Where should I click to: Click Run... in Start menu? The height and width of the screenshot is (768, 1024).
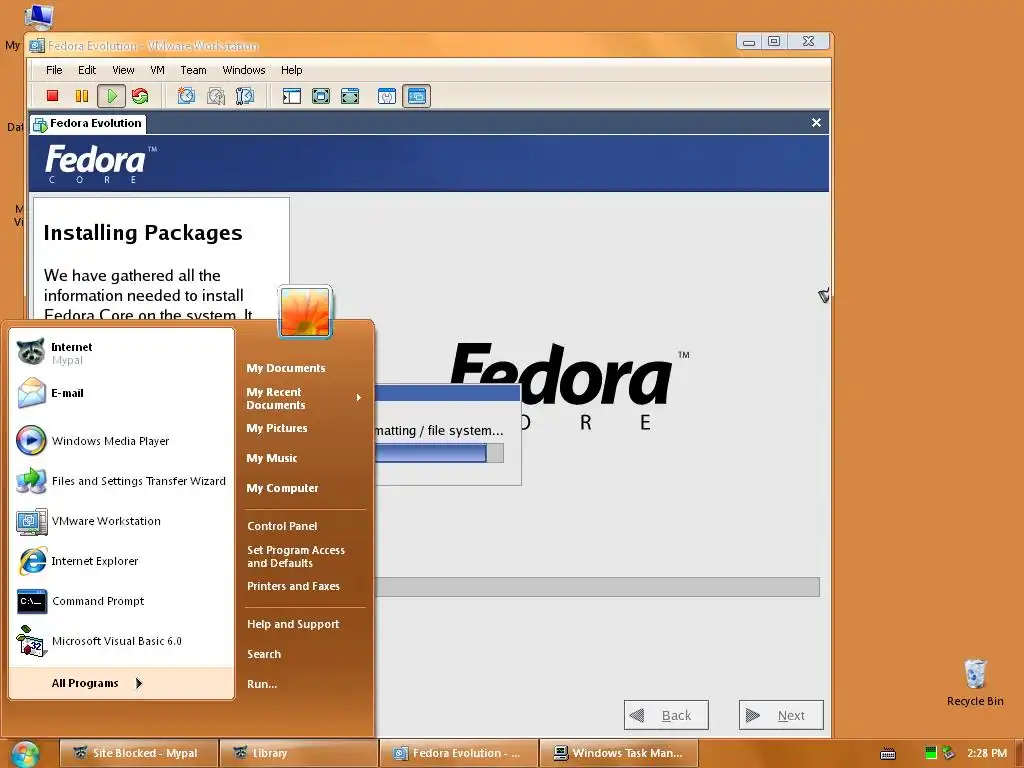coord(262,684)
